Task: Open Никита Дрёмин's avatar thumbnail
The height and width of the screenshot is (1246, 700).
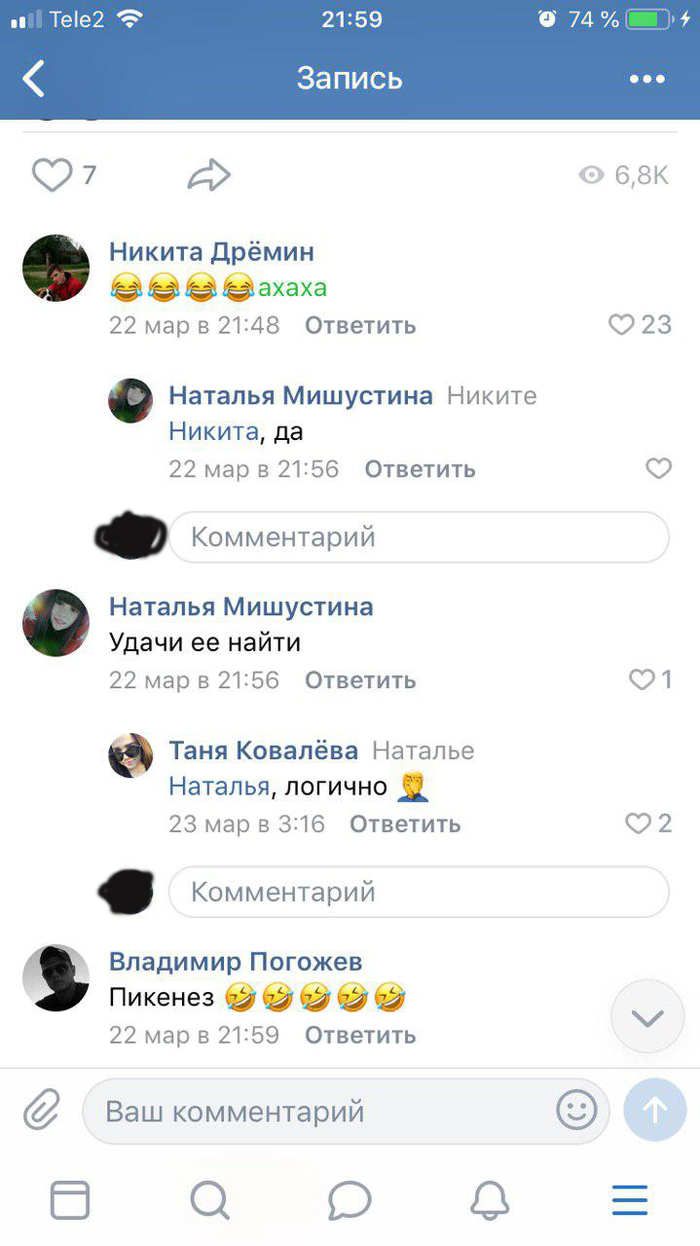Action: (56, 268)
